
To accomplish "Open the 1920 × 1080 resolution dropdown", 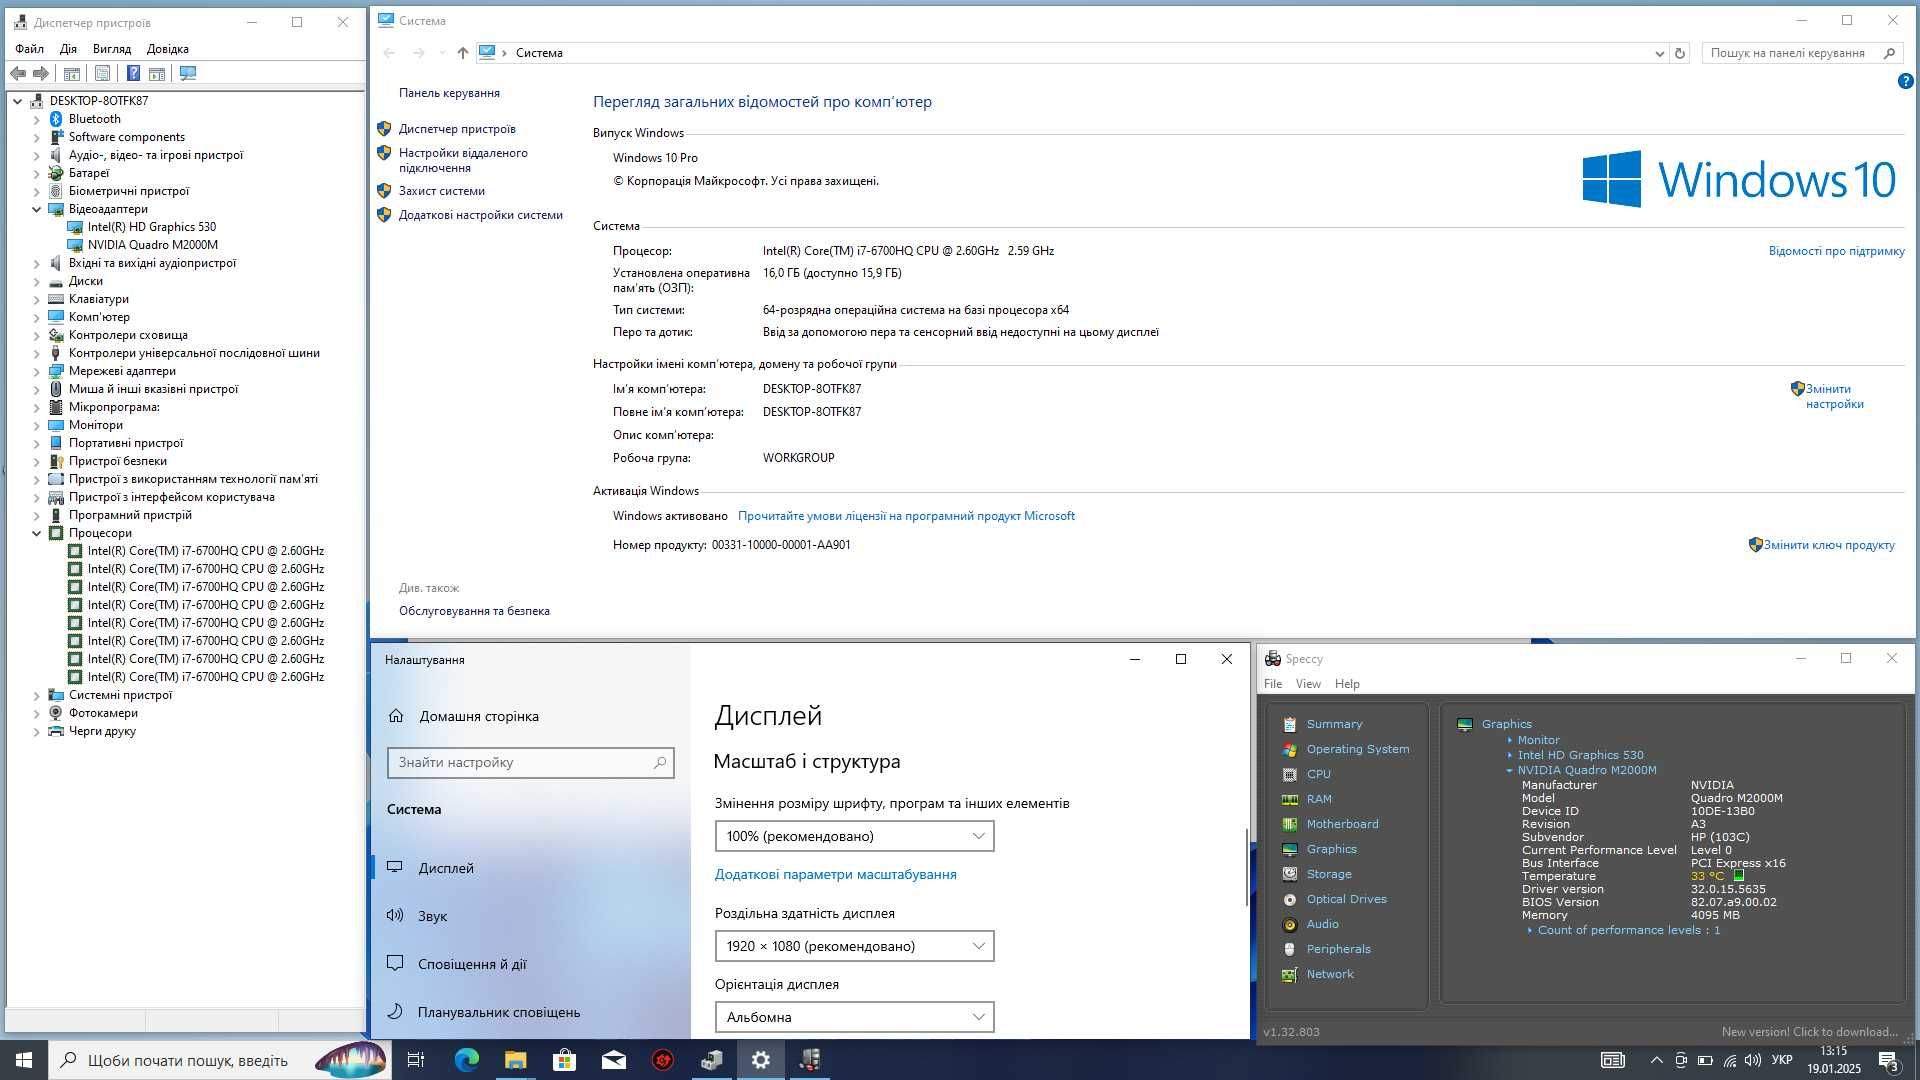I will 854,946.
